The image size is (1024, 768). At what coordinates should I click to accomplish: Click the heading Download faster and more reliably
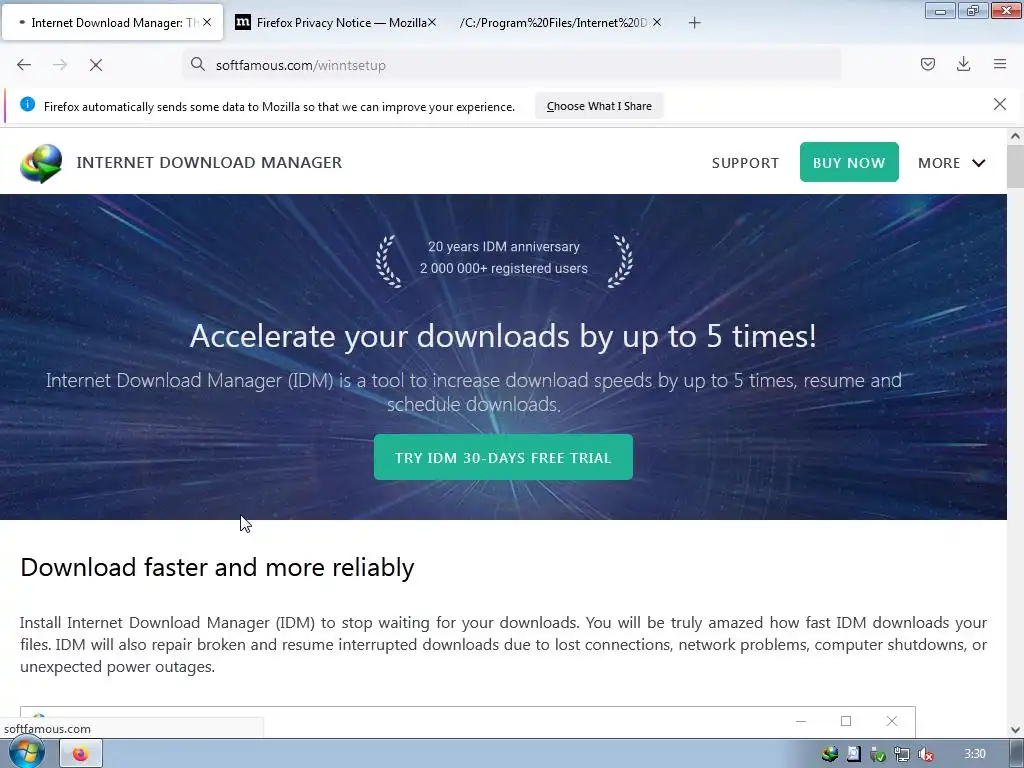[217, 567]
